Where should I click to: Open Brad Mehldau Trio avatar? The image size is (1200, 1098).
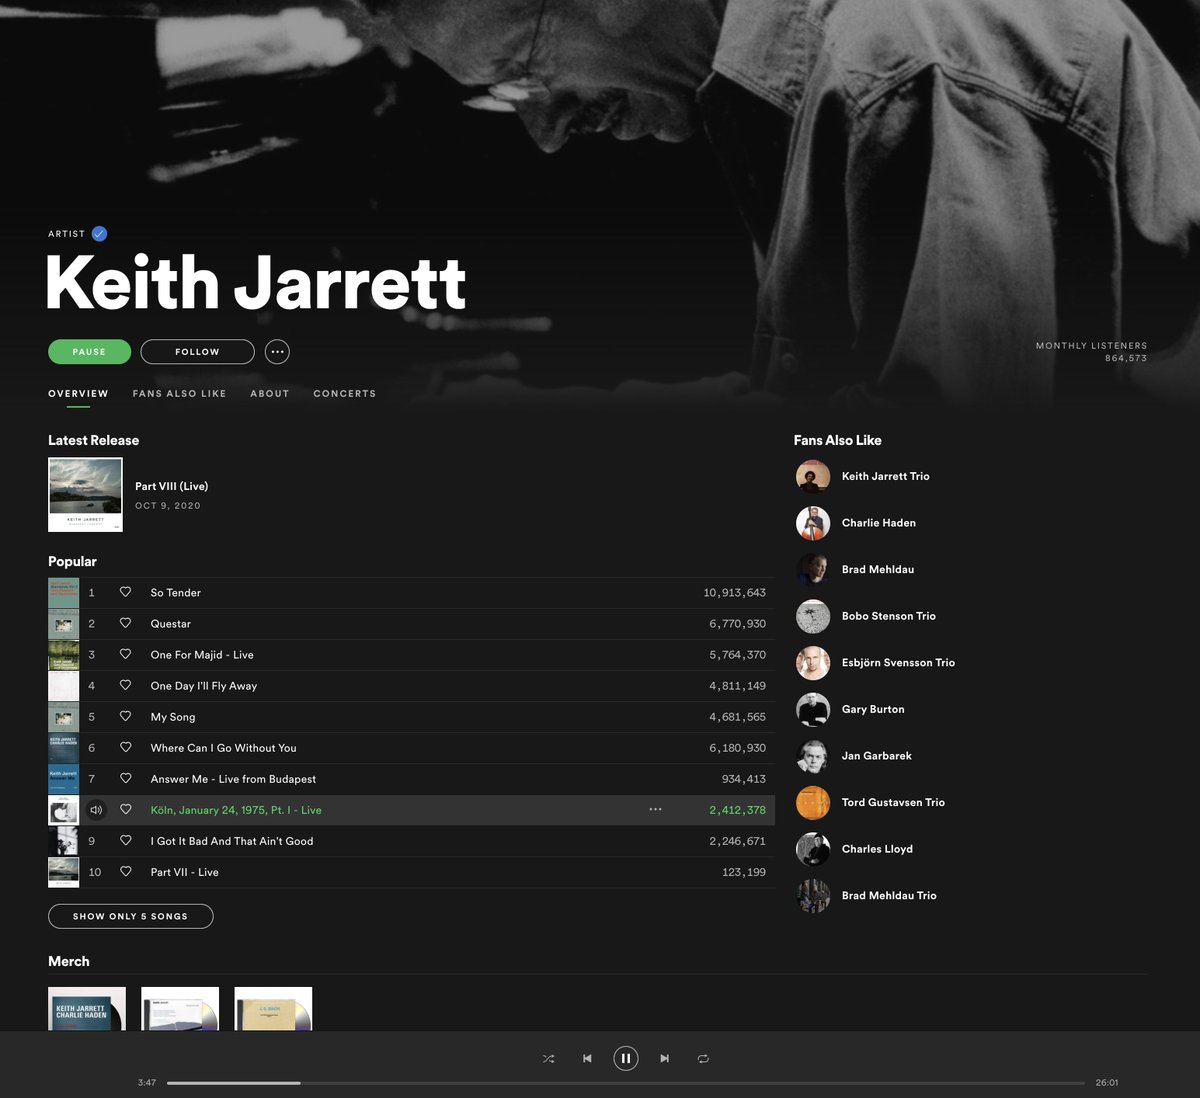click(813, 896)
